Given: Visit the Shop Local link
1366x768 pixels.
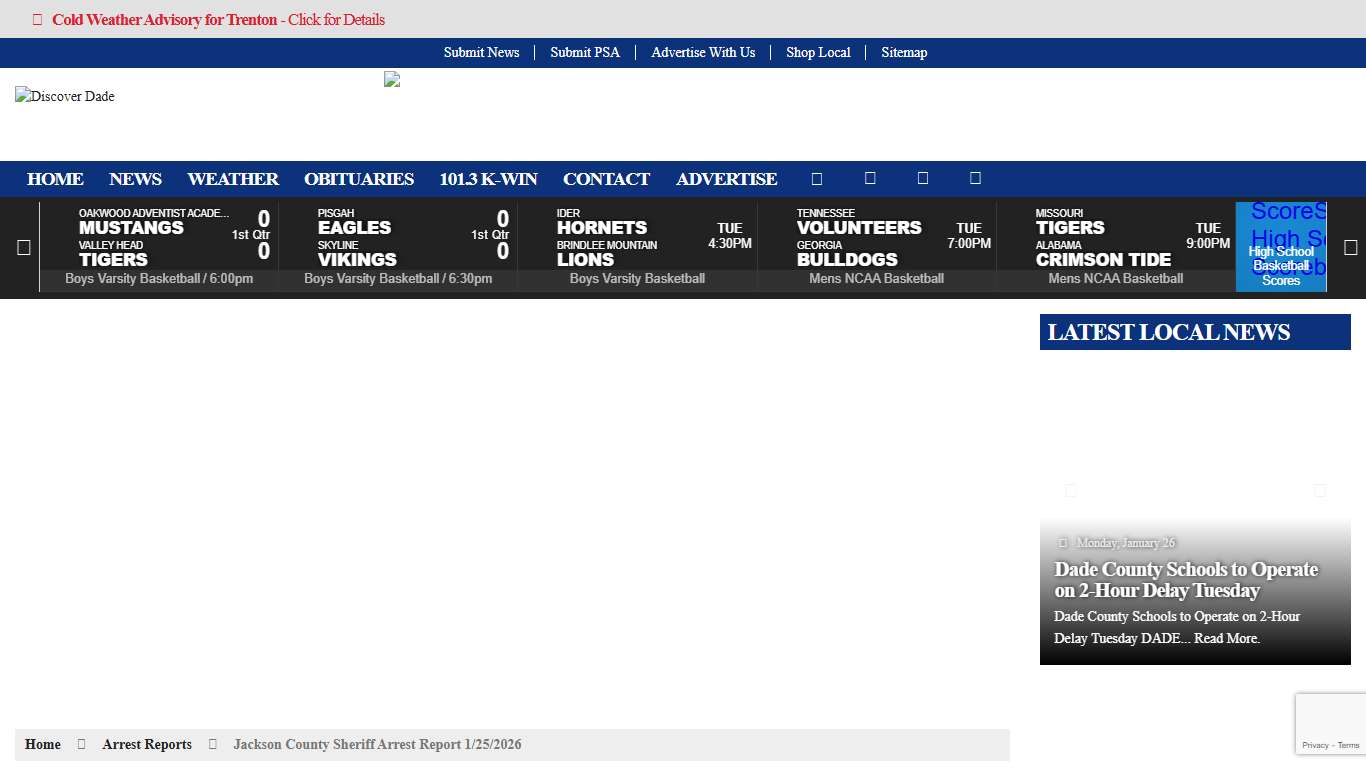Looking at the screenshot, I should point(818,53).
